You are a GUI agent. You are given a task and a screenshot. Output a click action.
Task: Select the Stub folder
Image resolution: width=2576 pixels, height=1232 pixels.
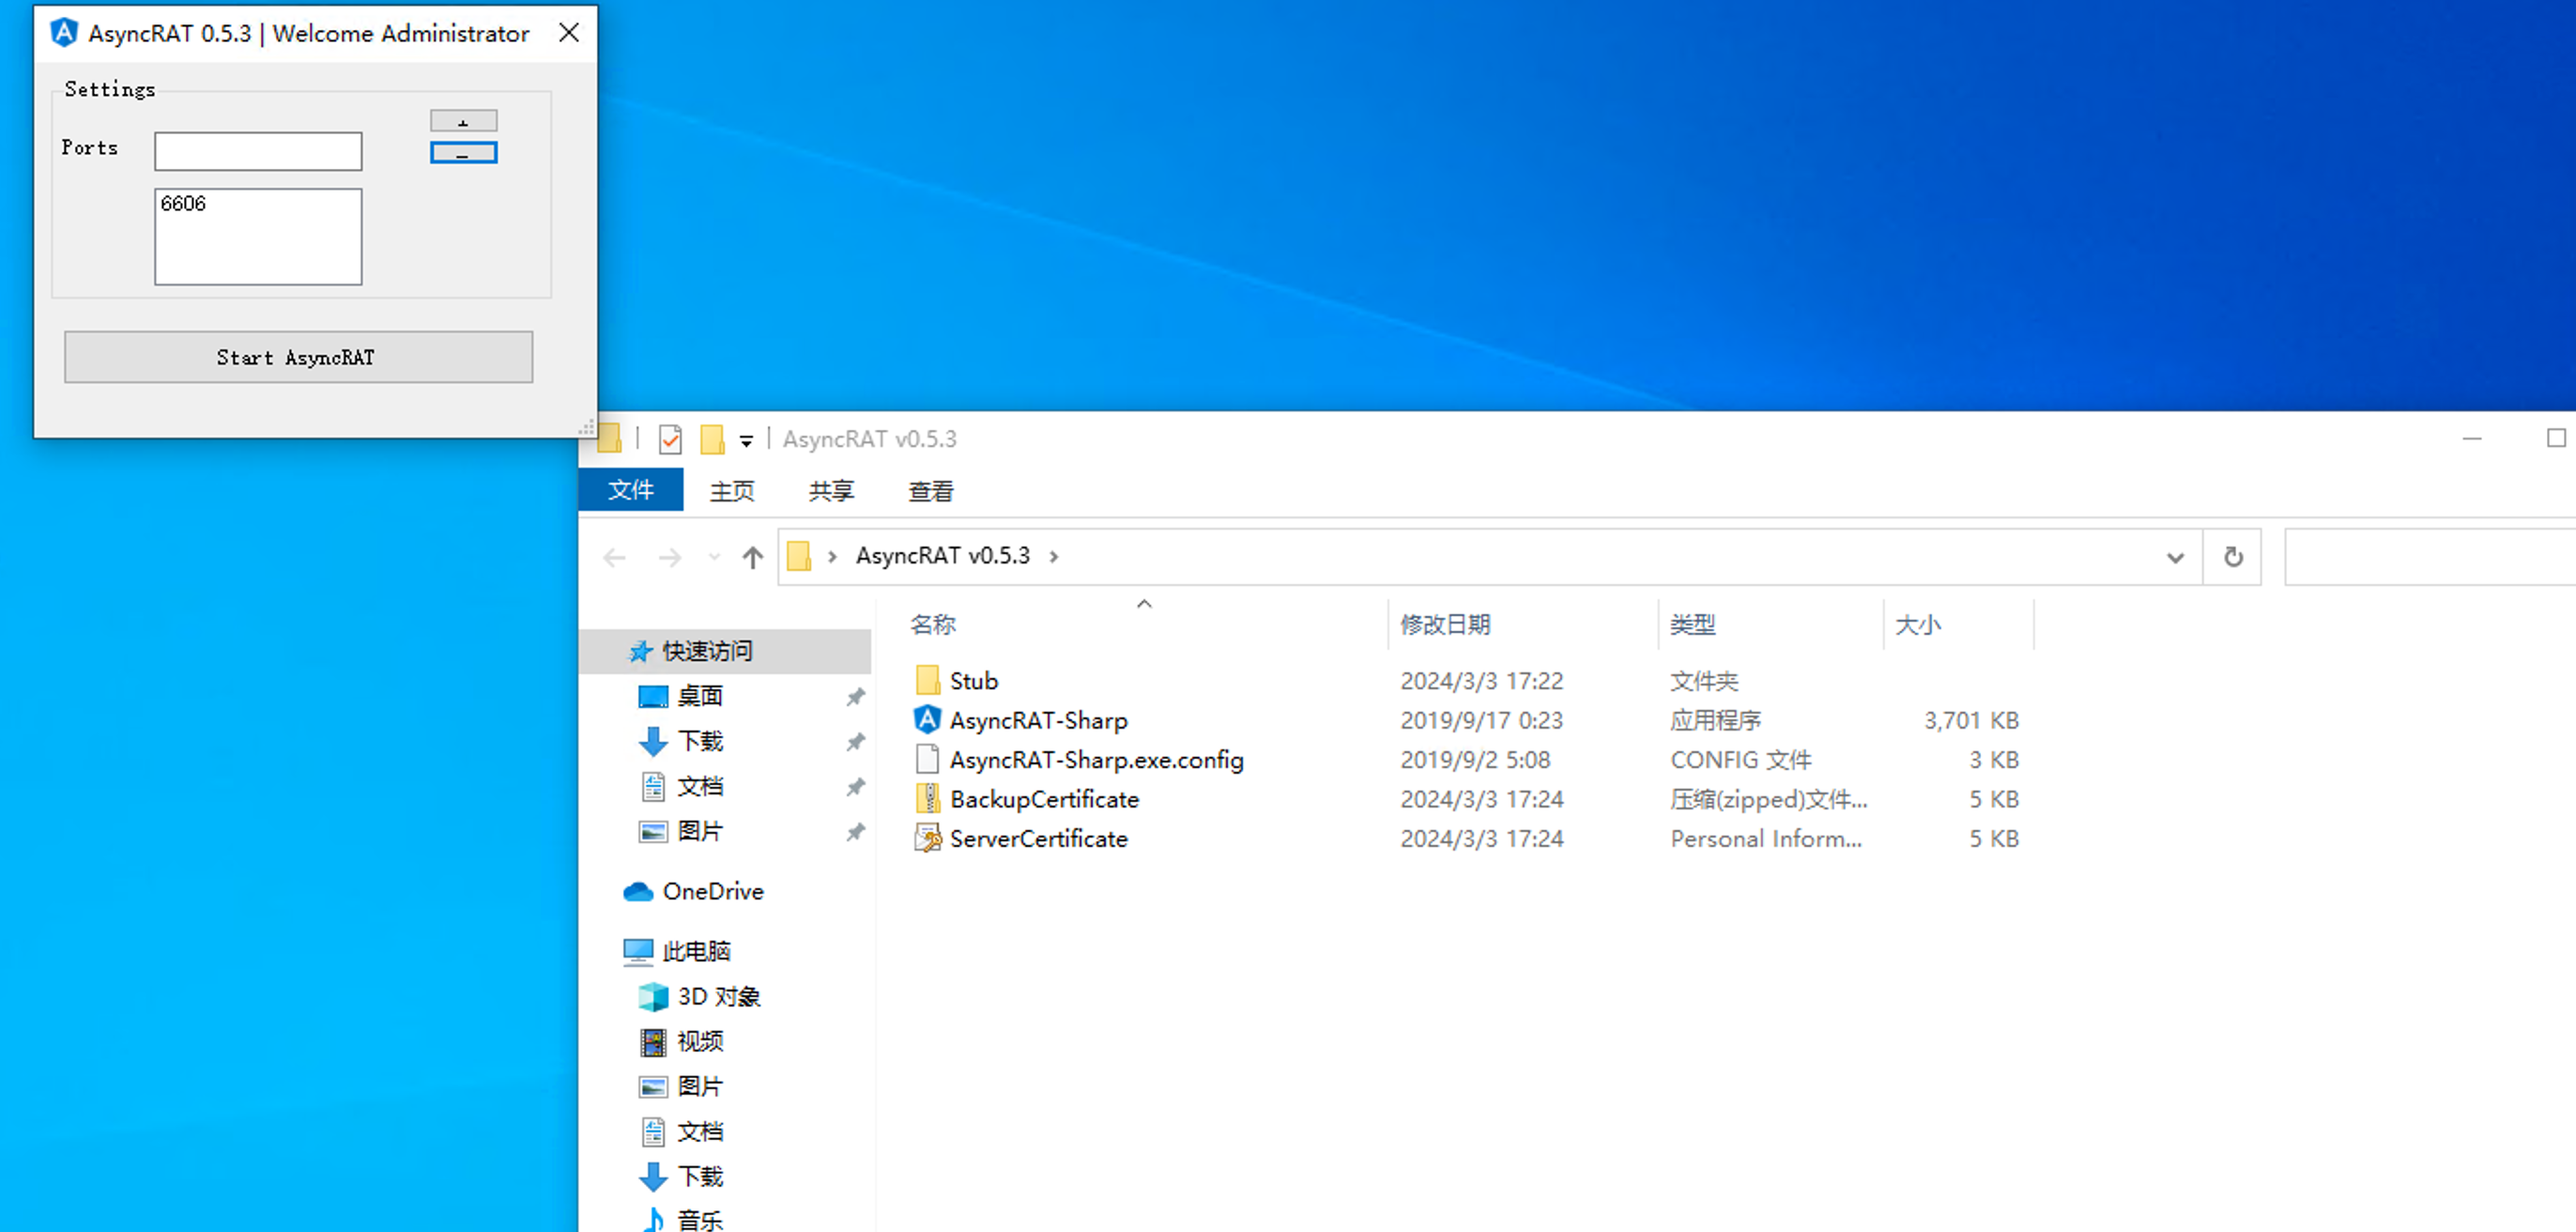(x=974, y=681)
